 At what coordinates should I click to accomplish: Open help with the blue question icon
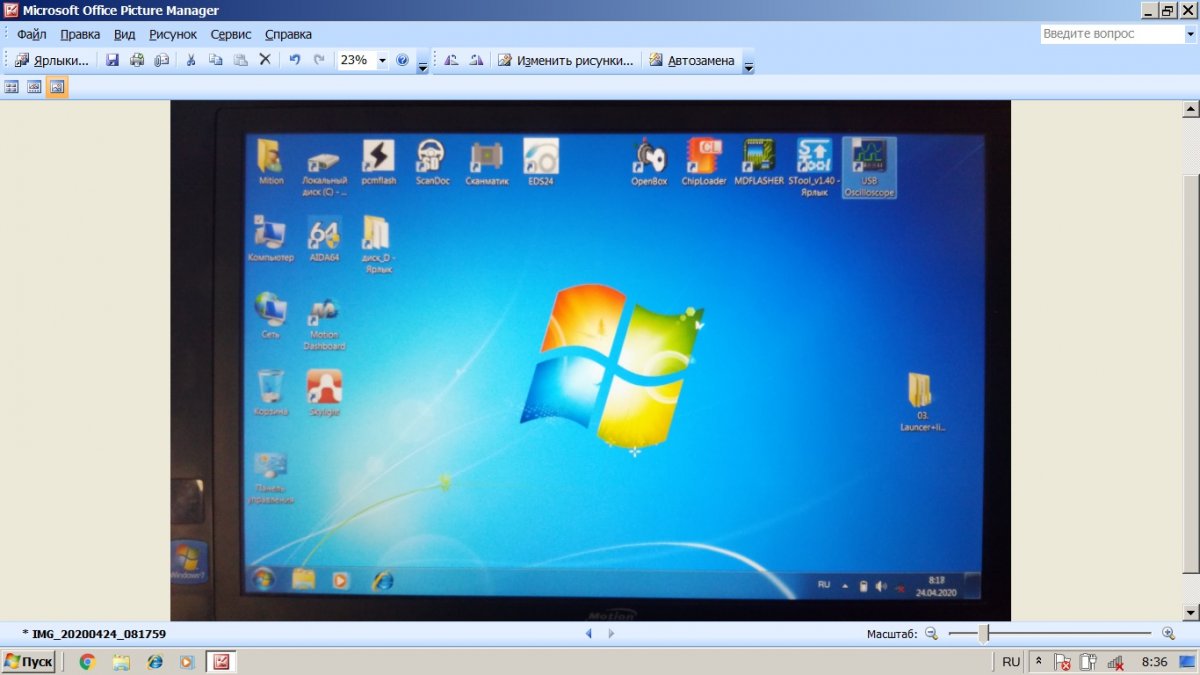[x=402, y=60]
